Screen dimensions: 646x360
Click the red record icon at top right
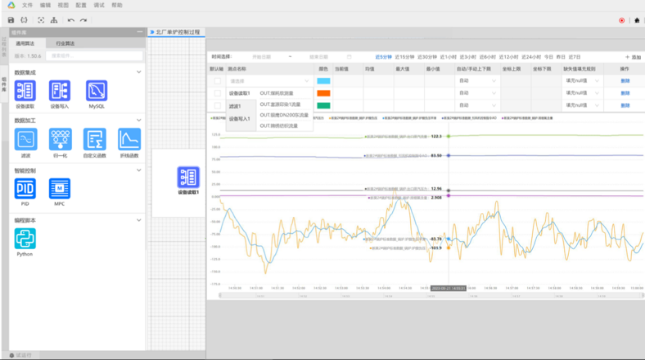click(622, 20)
